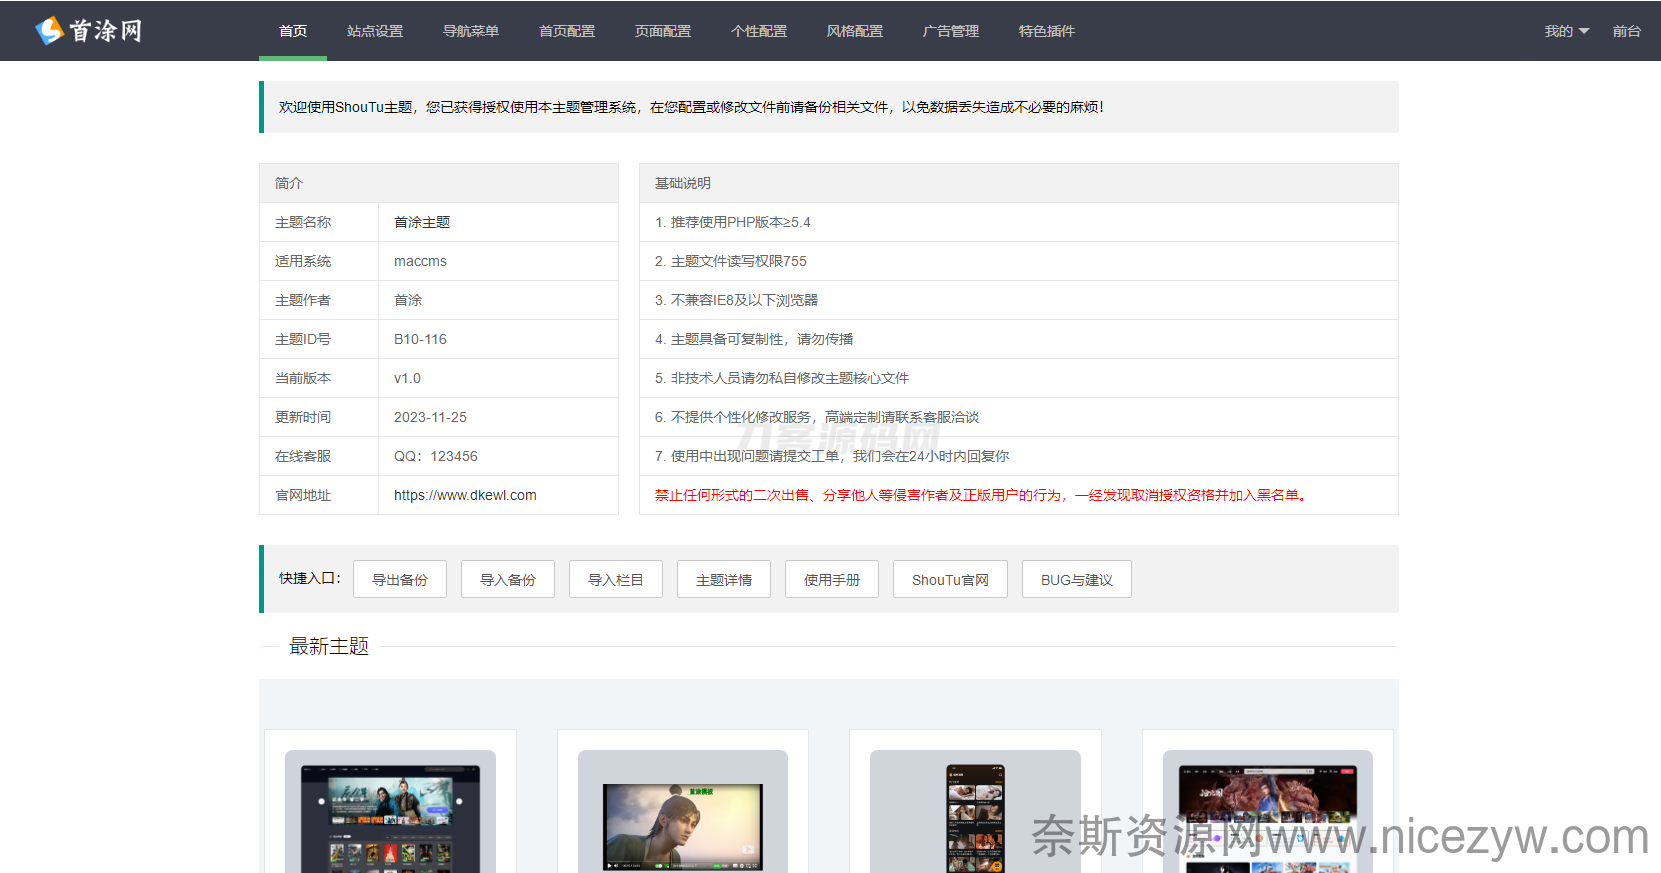
Task: Open first theme thumbnail with dark homepage
Action: tap(390, 811)
